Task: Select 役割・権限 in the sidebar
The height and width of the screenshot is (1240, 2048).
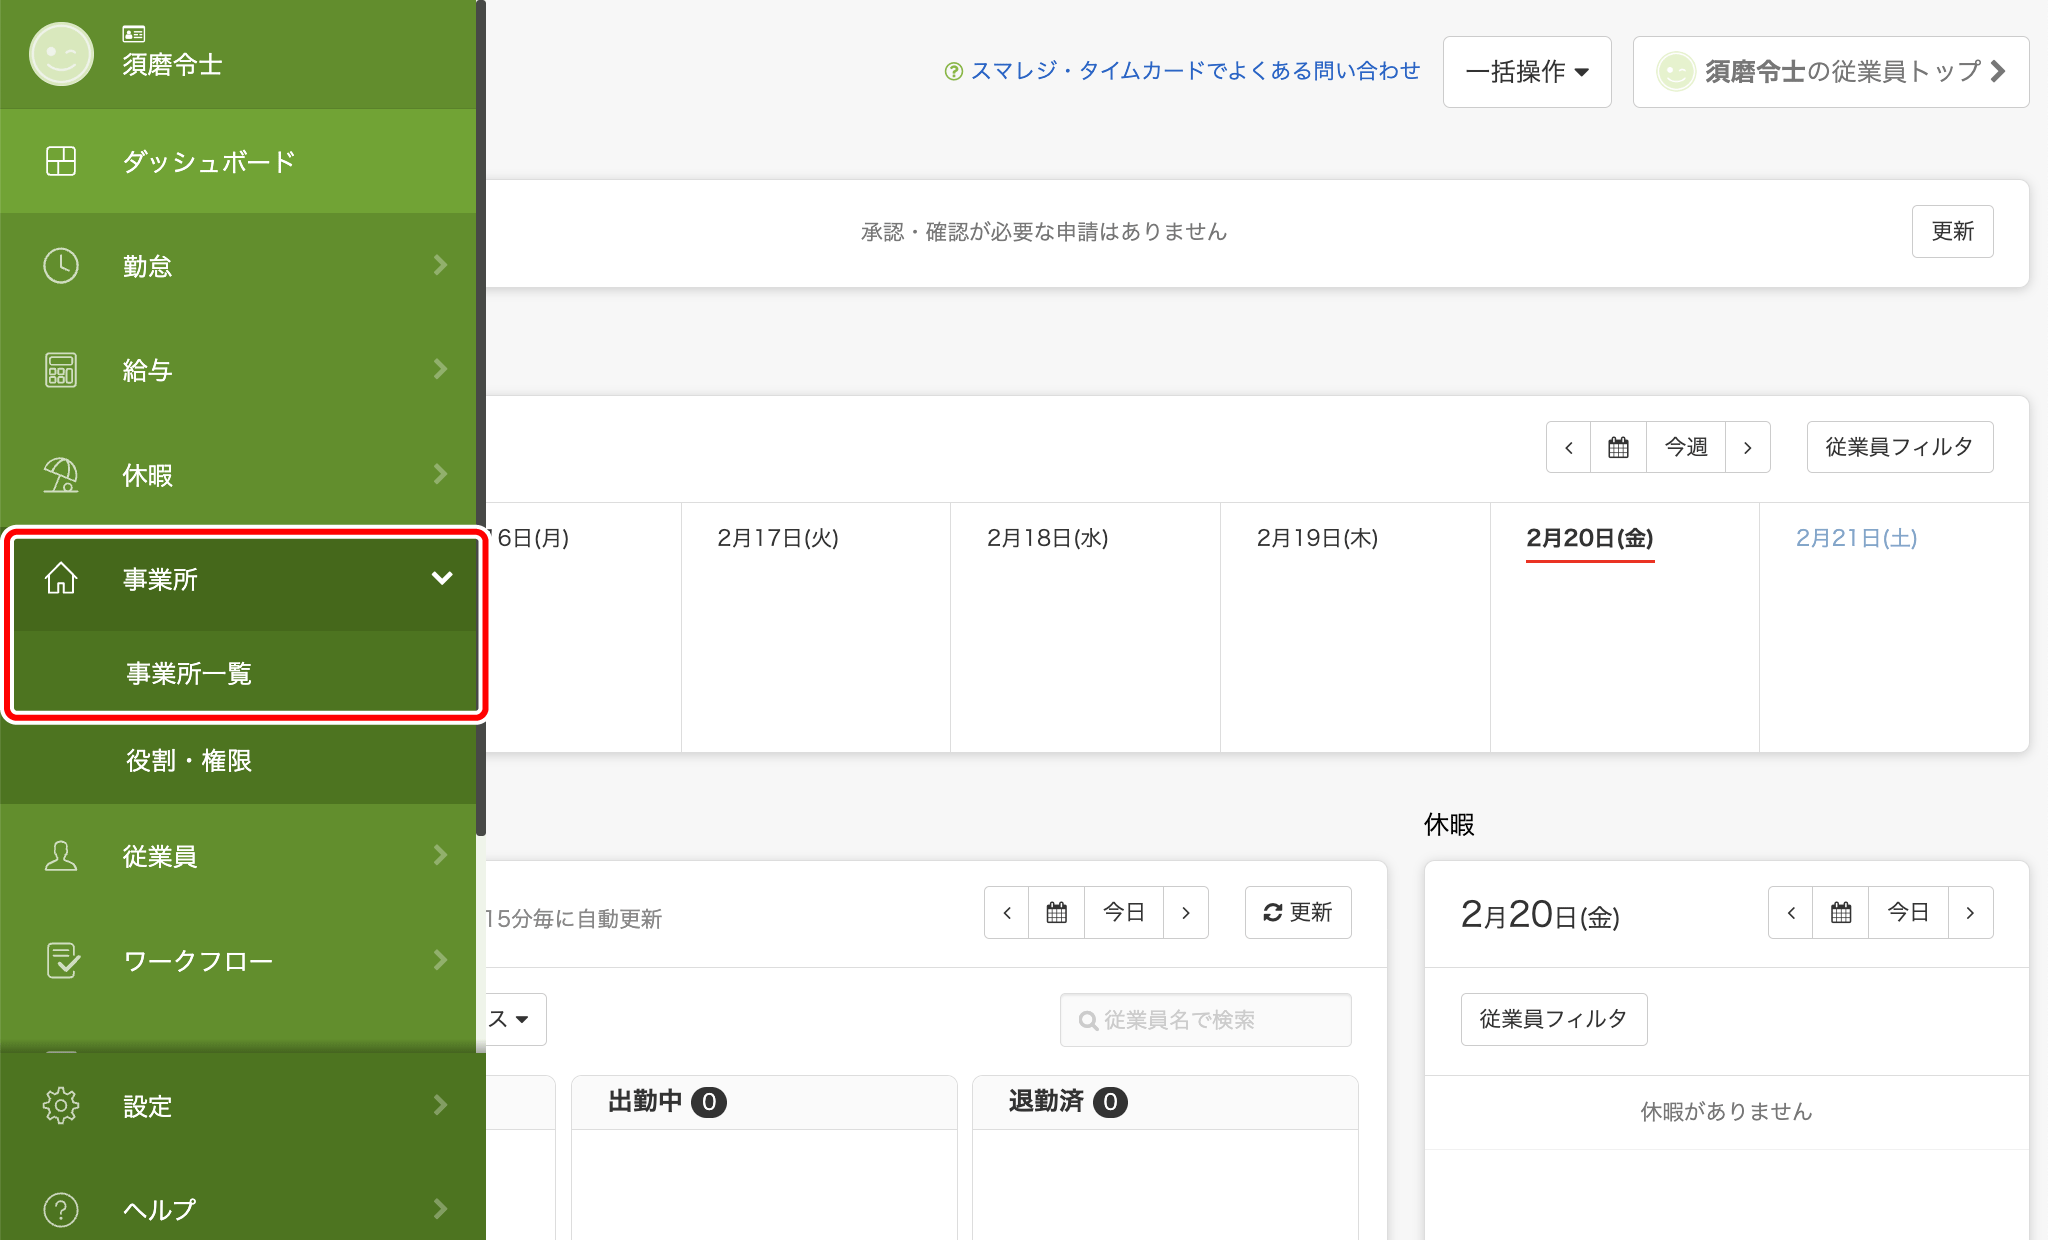Action: click(x=189, y=761)
